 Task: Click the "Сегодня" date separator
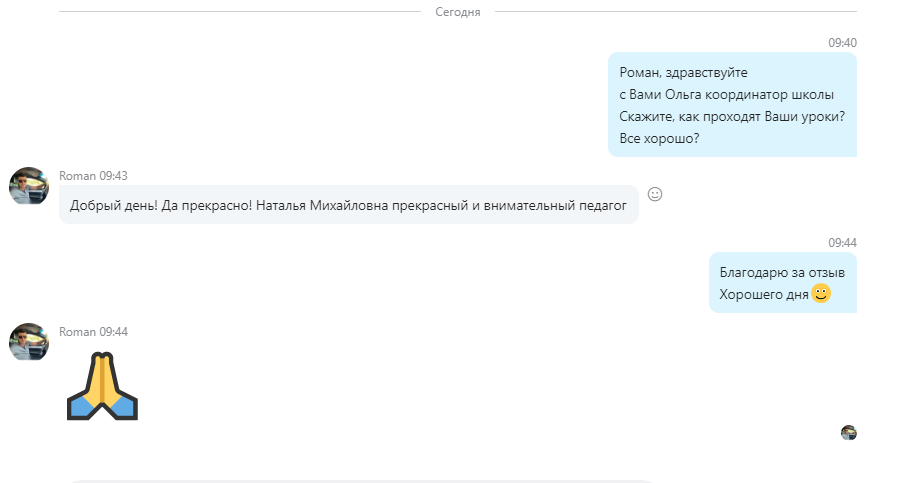pos(458,12)
